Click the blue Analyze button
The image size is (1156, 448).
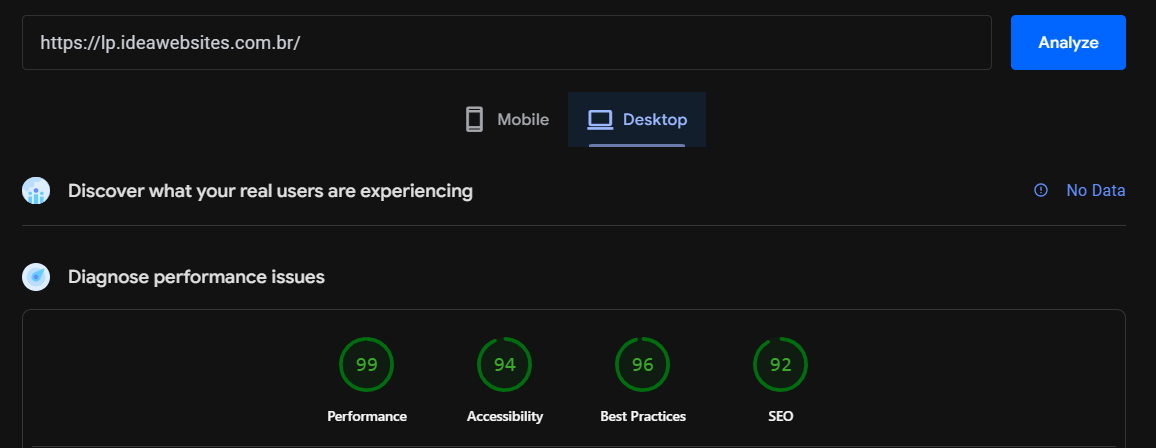[x=1068, y=43]
